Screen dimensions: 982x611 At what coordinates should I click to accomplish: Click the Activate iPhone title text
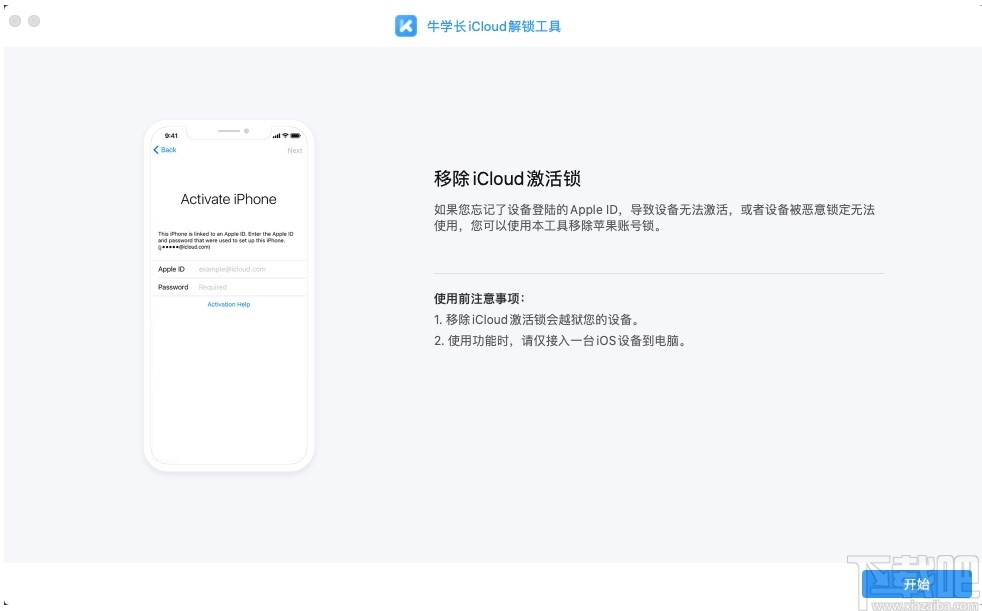click(230, 199)
